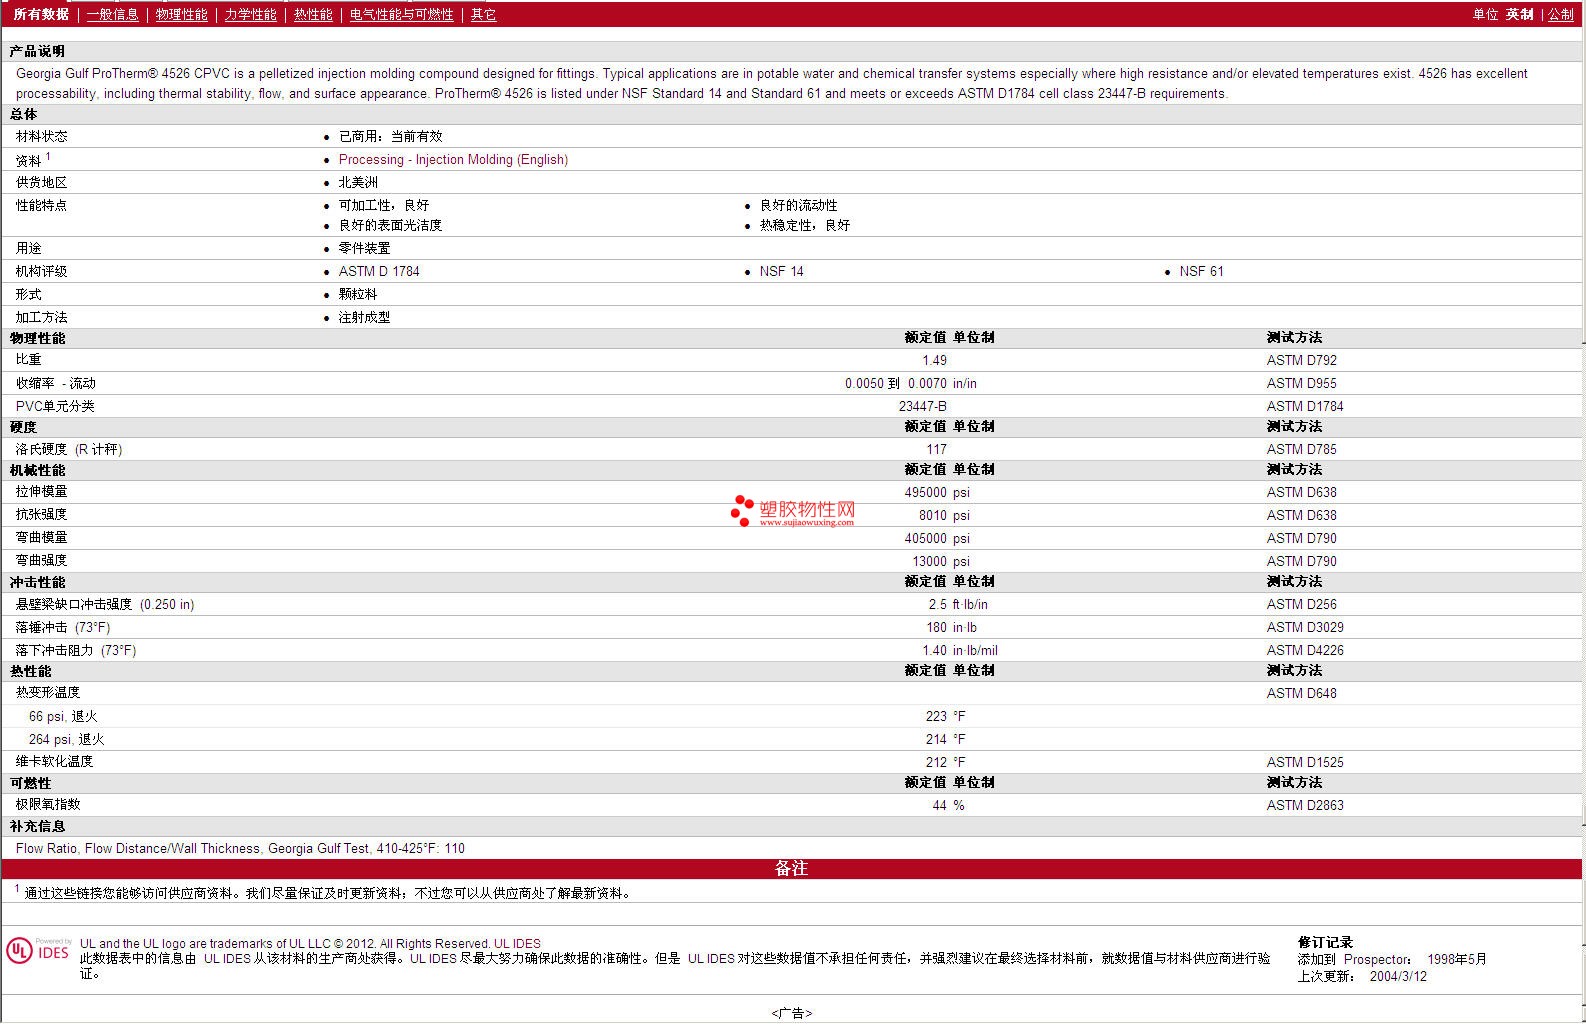Switch to 电气性能与可燃性 tab
Image resolution: width=1586 pixels, height=1024 pixels.
point(401,14)
